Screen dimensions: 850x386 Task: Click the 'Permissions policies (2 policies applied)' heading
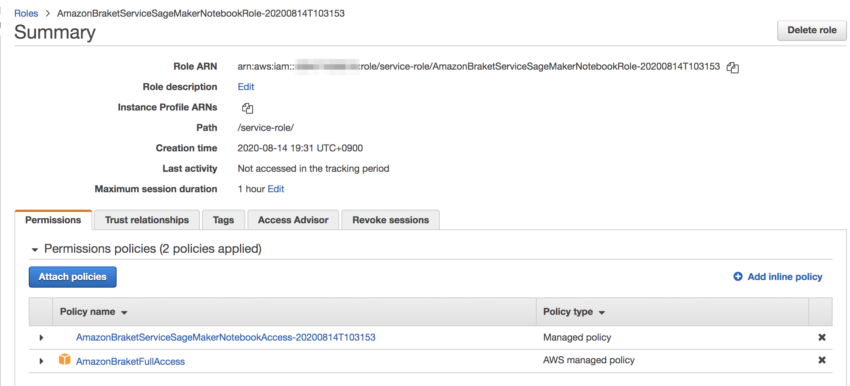153,249
